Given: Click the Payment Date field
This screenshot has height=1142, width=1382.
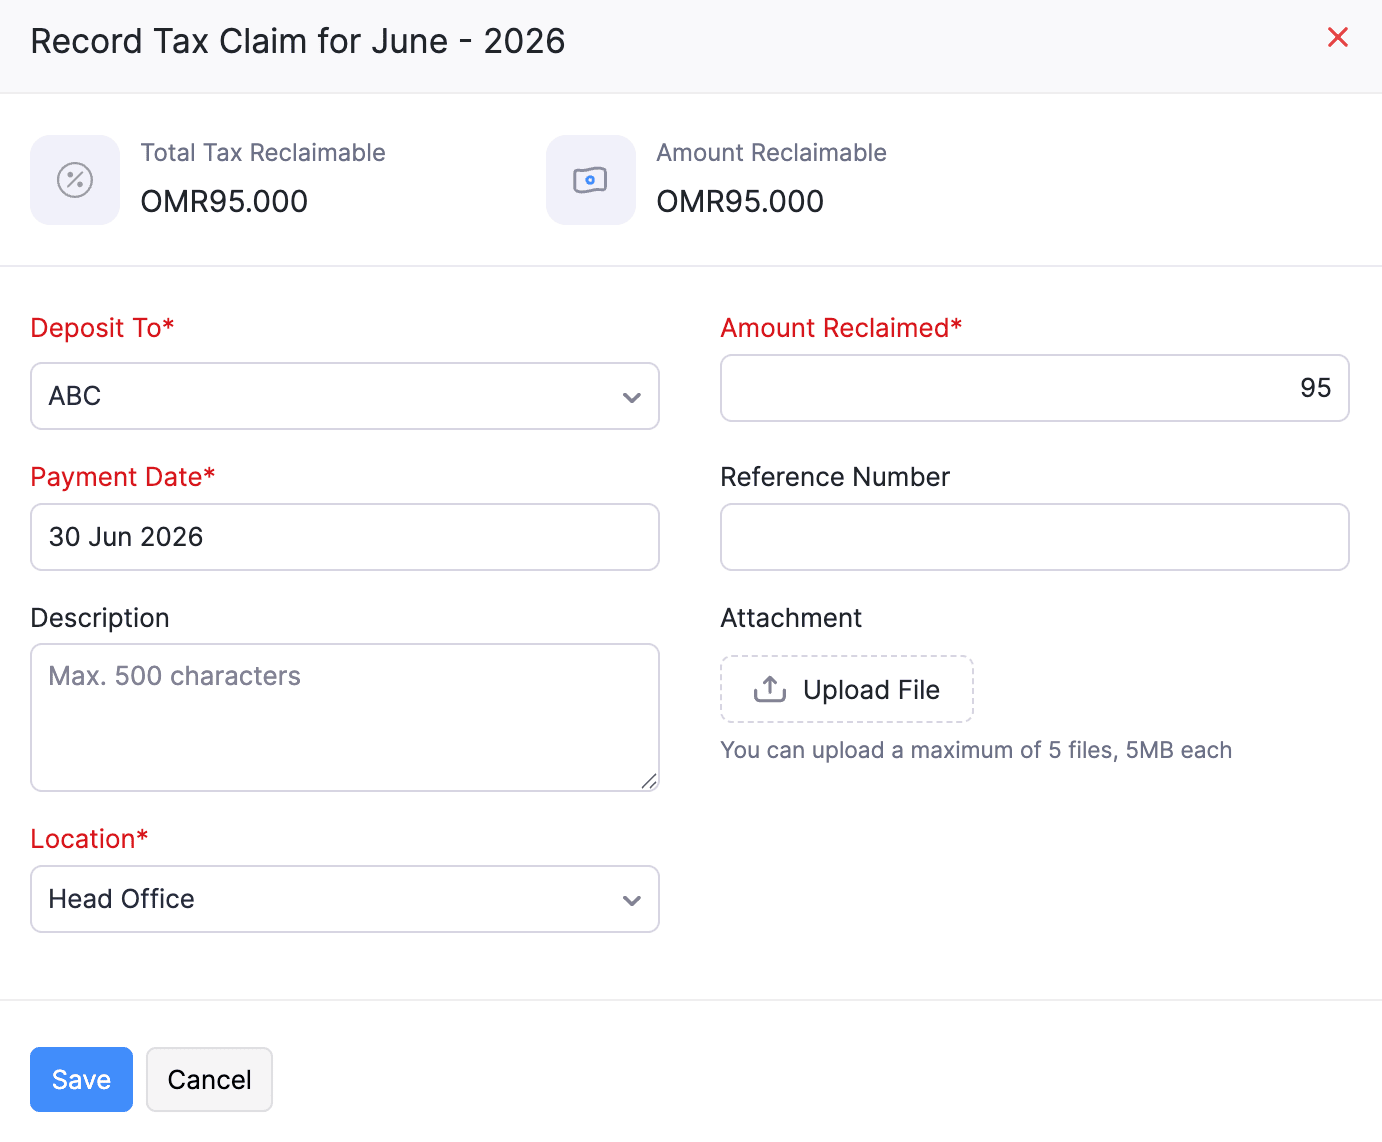Looking at the screenshot, I should coord(345,537).
